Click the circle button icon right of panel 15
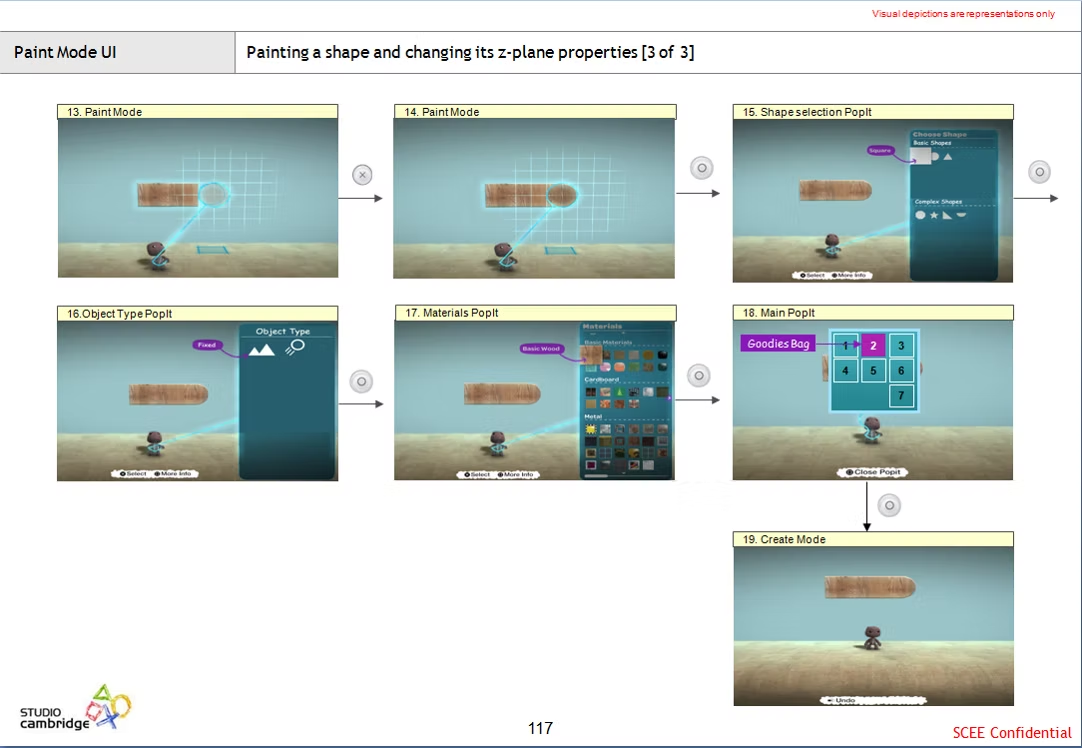The width and height of the screenshot is (1082, 748). tap(1040, 172)
